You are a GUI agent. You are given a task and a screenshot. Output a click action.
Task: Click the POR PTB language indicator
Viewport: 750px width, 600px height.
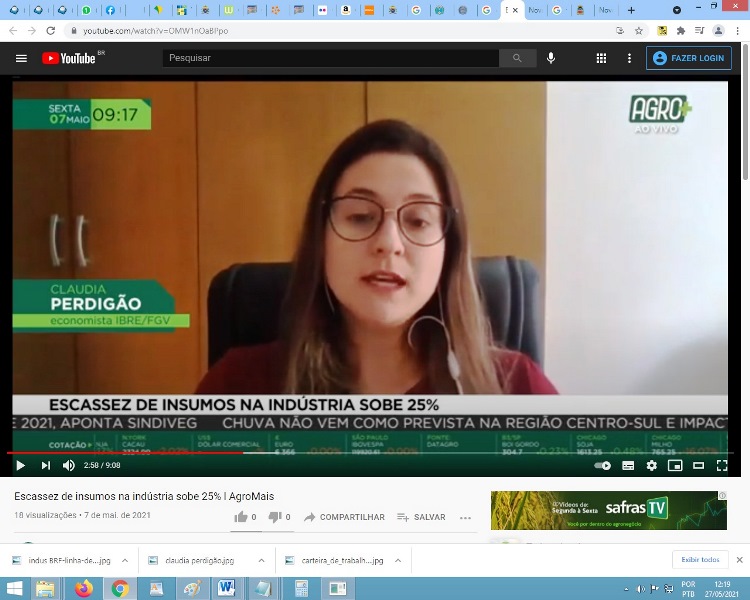(x=688, y=589)
